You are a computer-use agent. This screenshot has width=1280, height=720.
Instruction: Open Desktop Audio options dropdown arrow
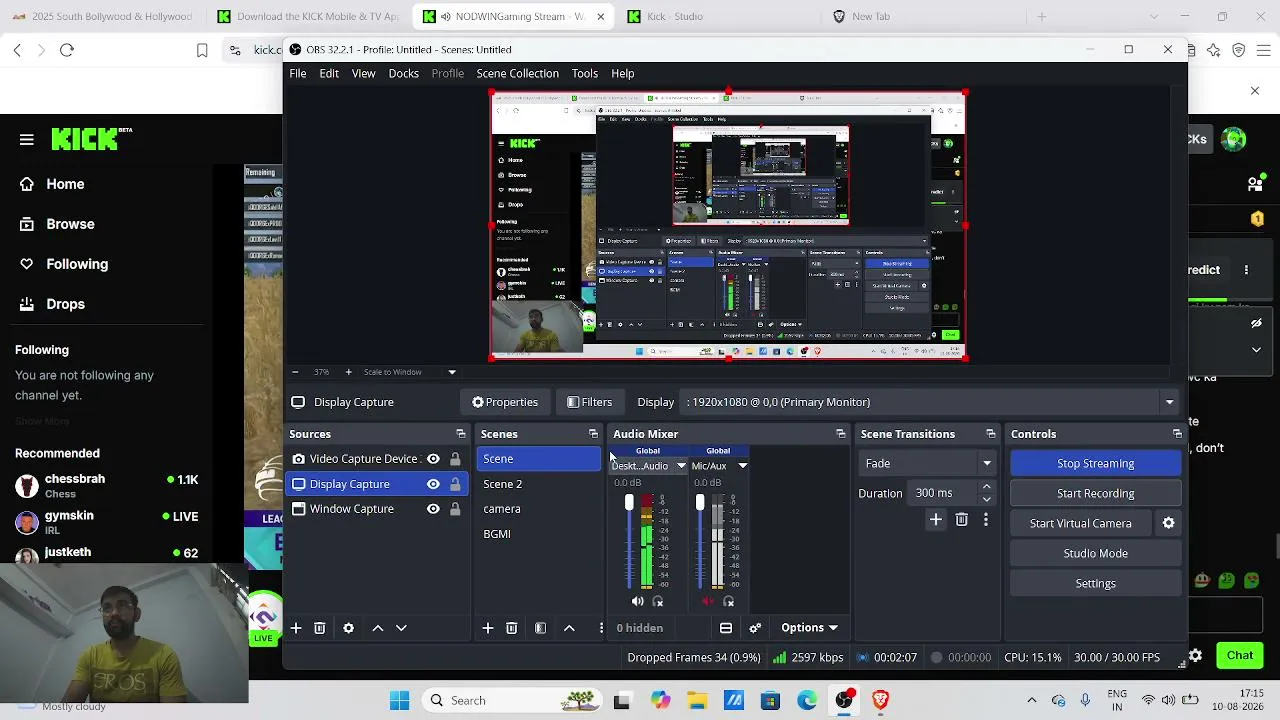pyautogui.click(x=681, y=466)
